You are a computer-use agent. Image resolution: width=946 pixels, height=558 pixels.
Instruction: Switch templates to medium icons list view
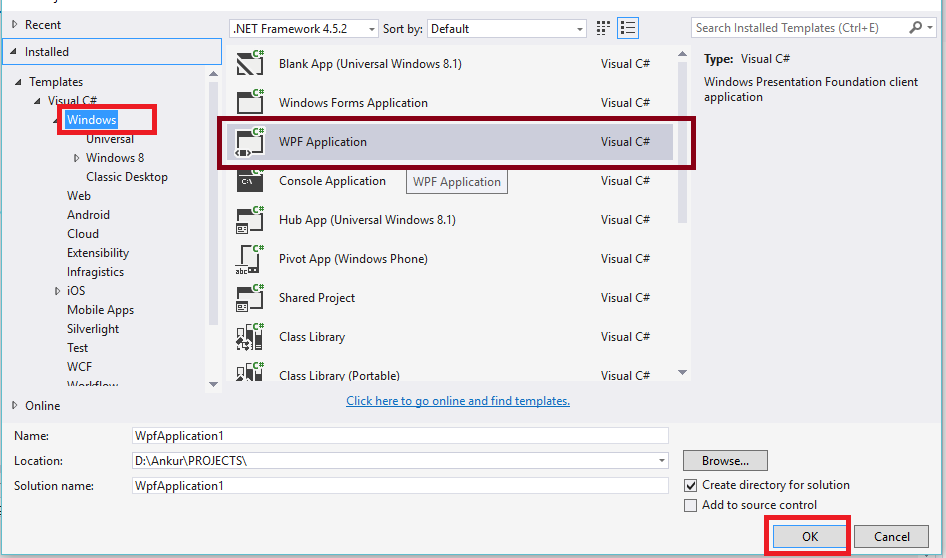pyautogui.click(x=628, y=29)
